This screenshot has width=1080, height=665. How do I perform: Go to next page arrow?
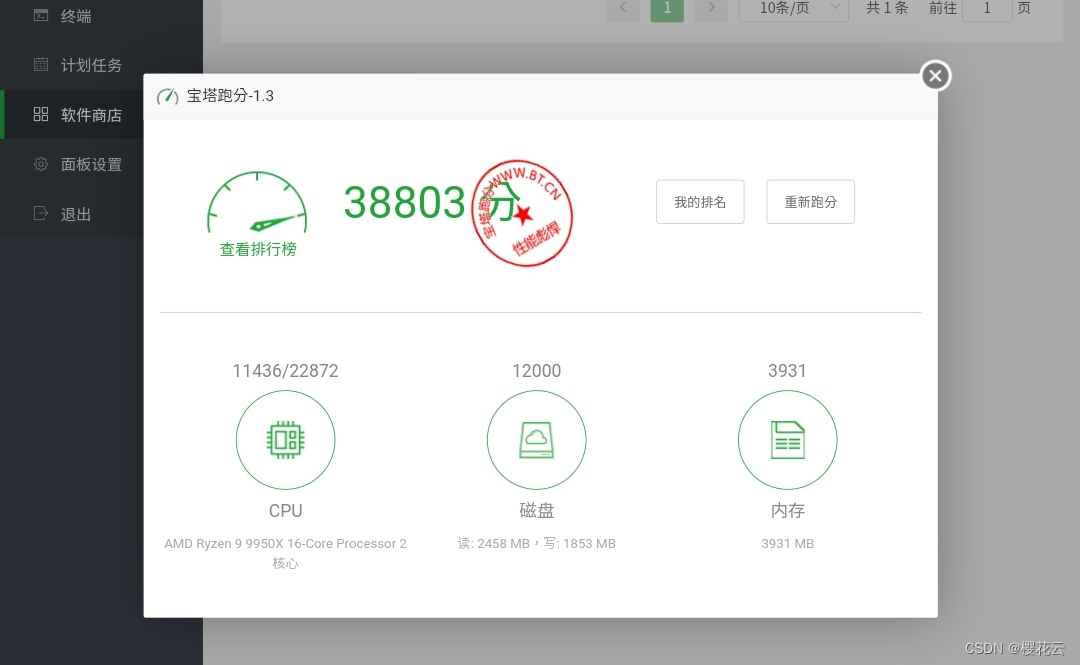point(712,8)
